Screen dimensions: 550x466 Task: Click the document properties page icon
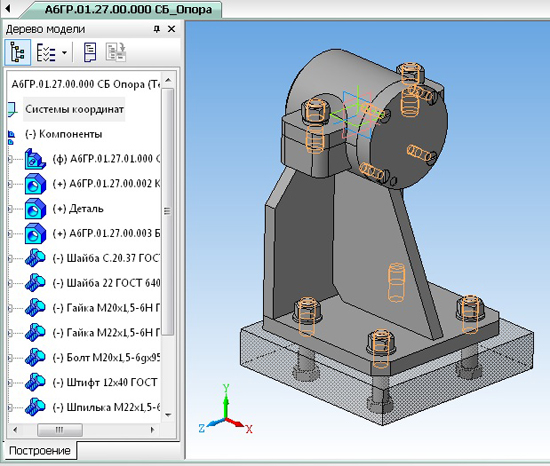(90, 53)
